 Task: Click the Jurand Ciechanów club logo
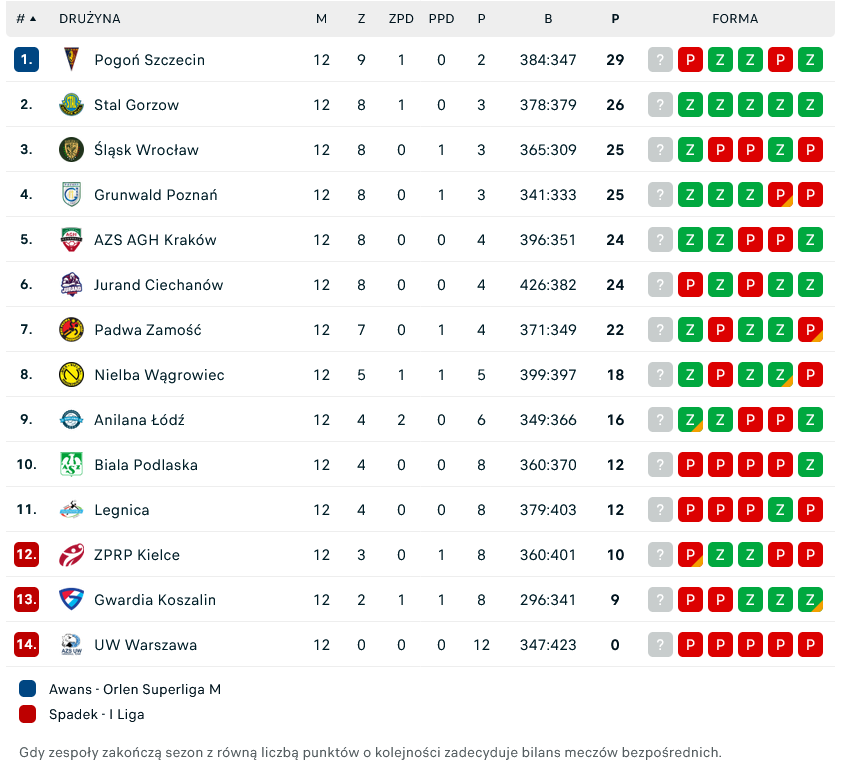[x=71, y=285]
